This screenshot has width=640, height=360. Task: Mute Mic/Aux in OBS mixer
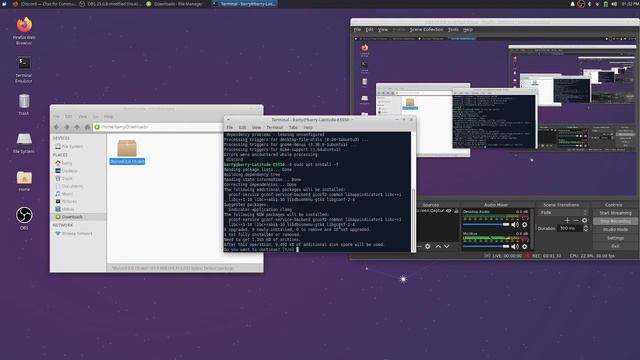[x=515, y=247]
